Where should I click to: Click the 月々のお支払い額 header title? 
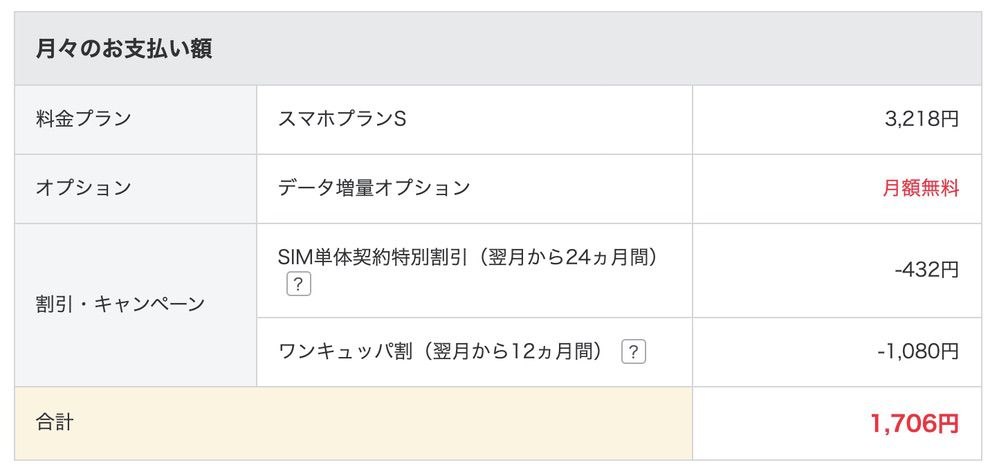[123, 49]
